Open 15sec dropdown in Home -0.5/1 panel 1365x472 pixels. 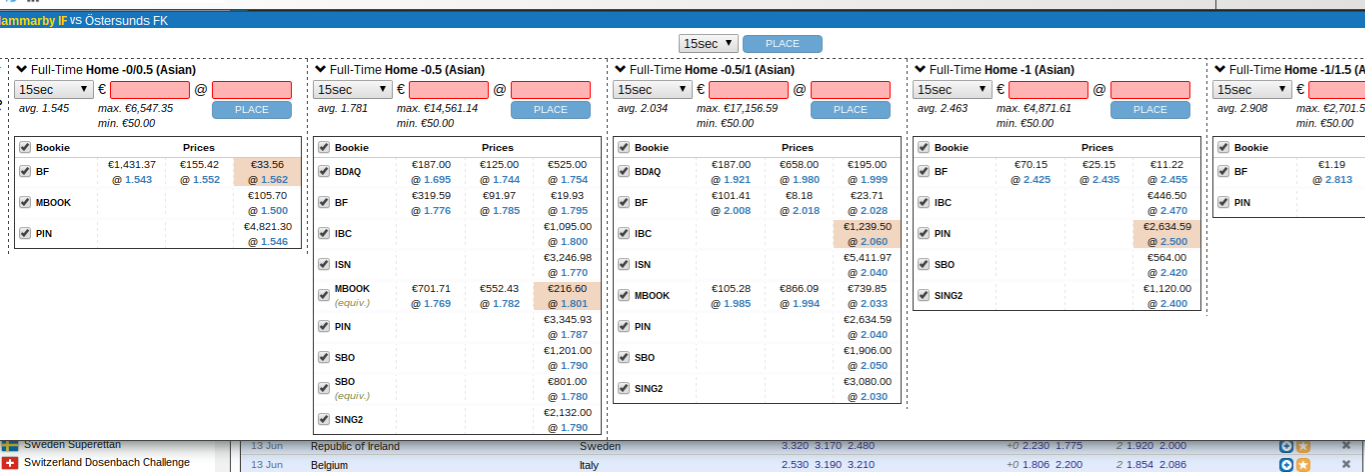(653, 89)
